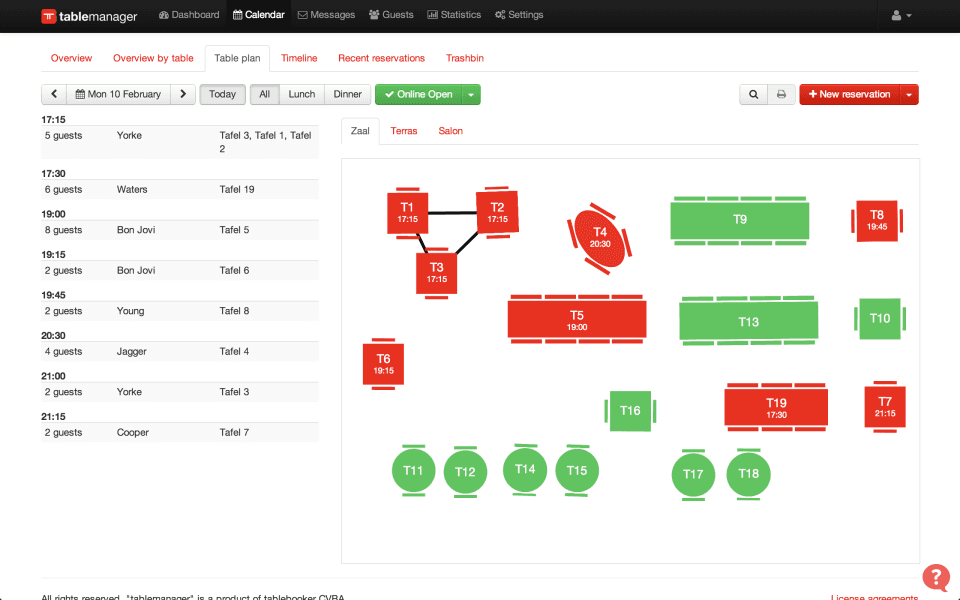Click the search magnifier icon button
The width and height of the screenshot is (960, 600).
[753, 94]
